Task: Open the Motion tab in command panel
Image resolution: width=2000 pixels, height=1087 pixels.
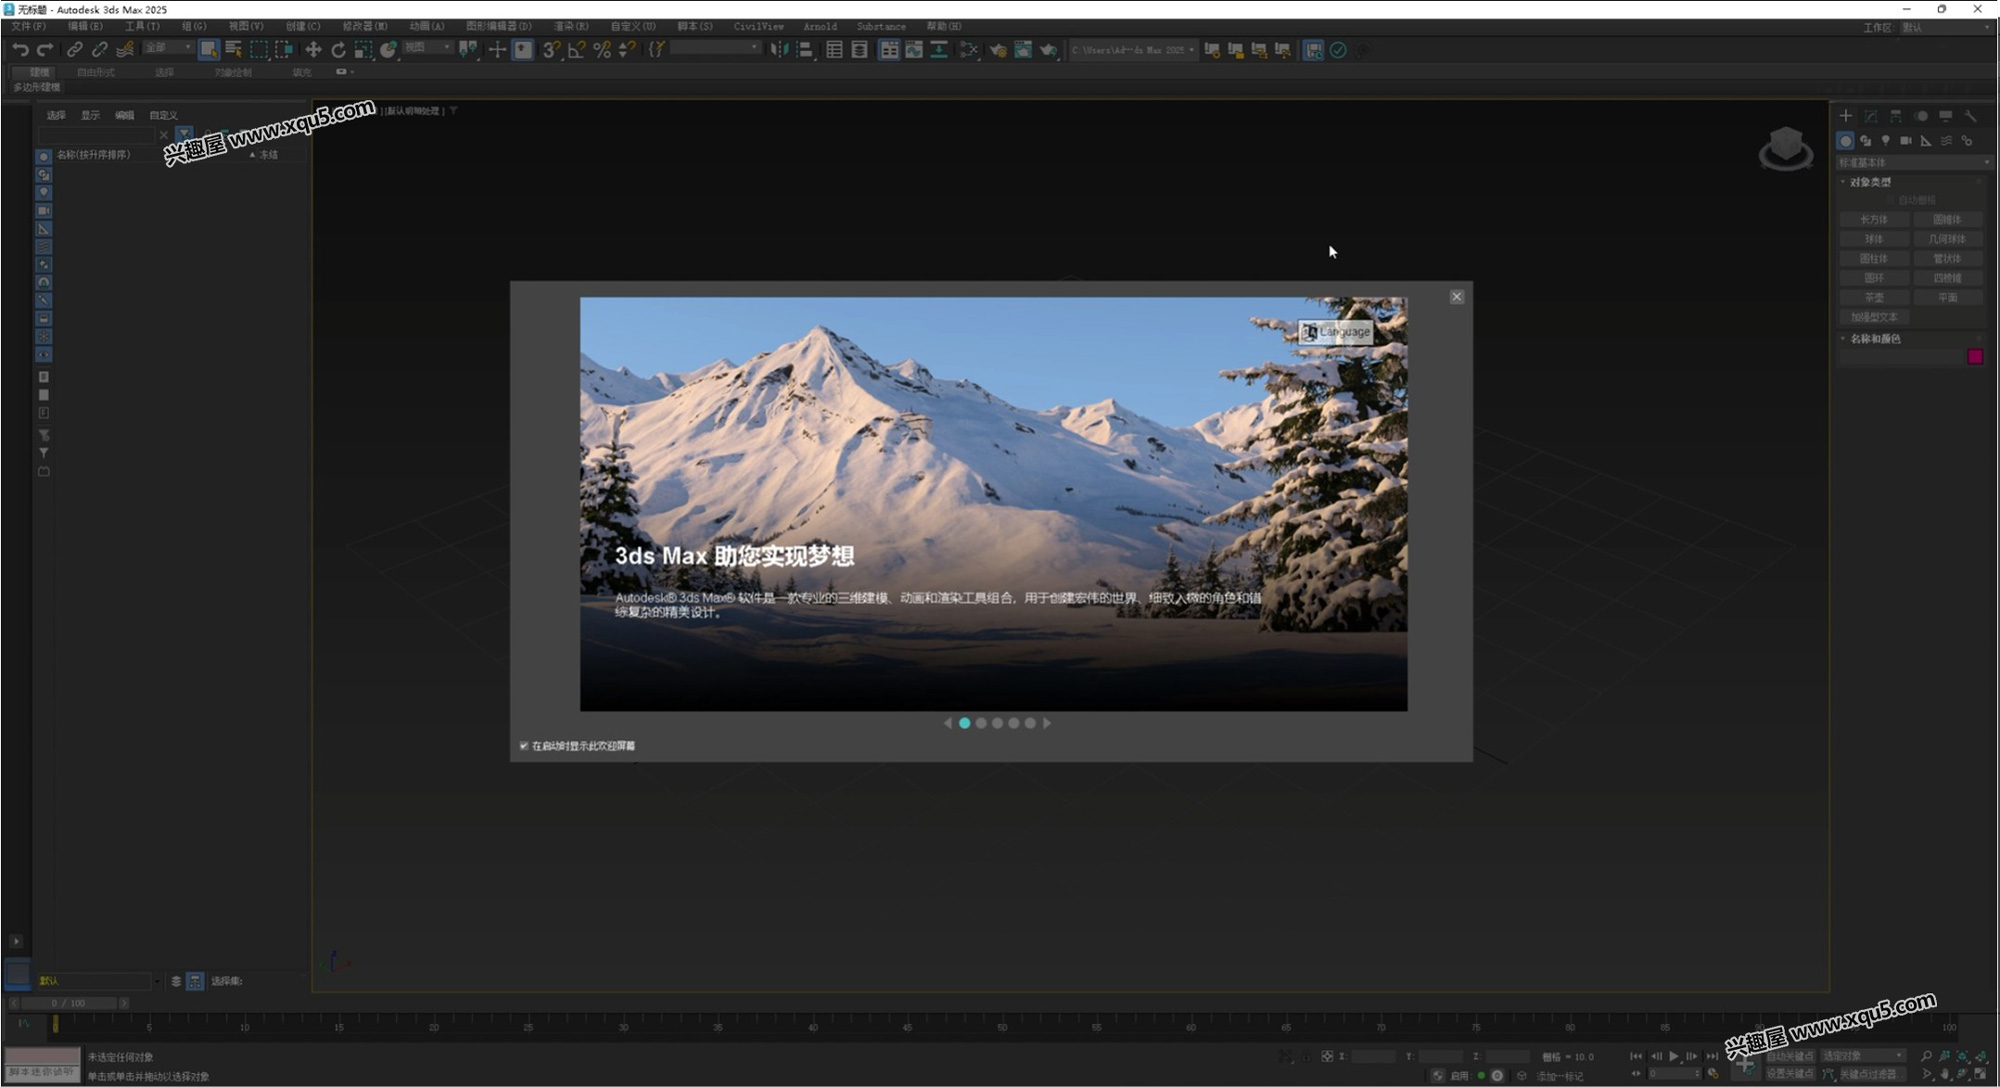Action: (1921, 116)
